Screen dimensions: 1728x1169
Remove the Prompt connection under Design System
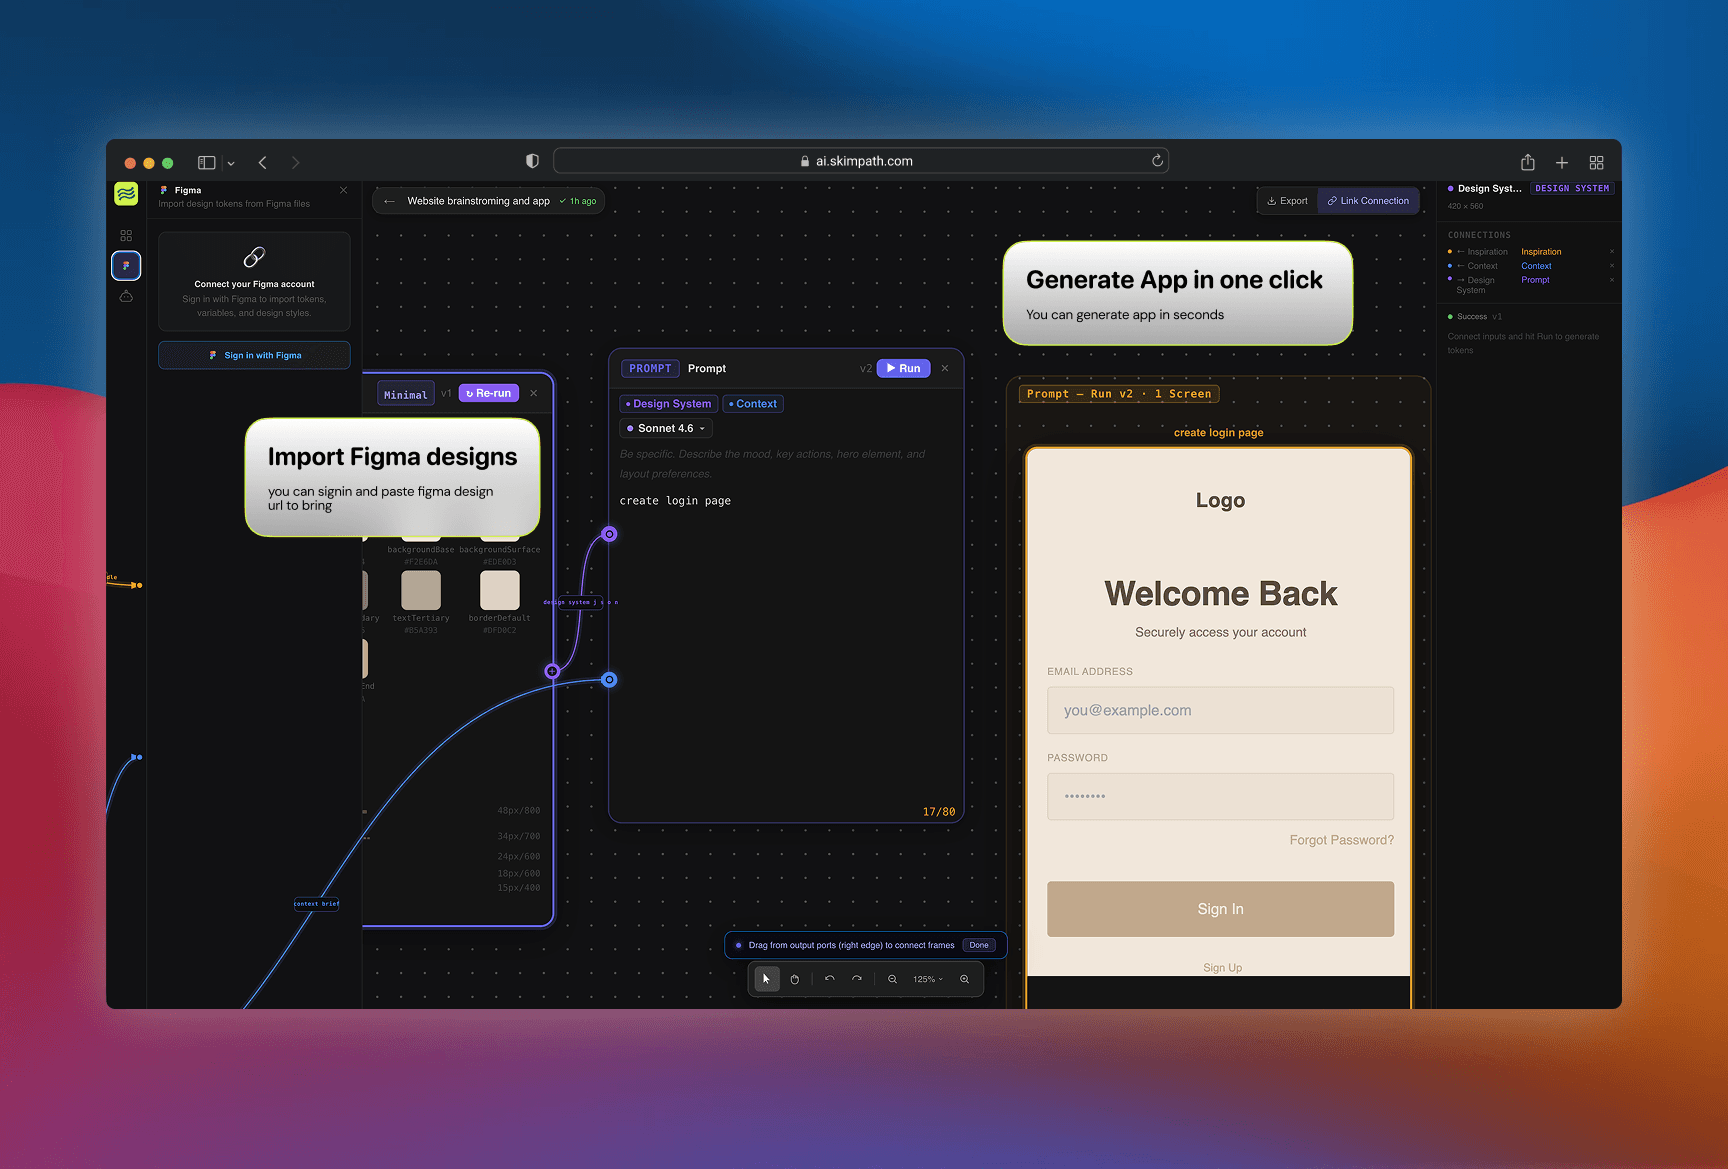[1612, 280]
